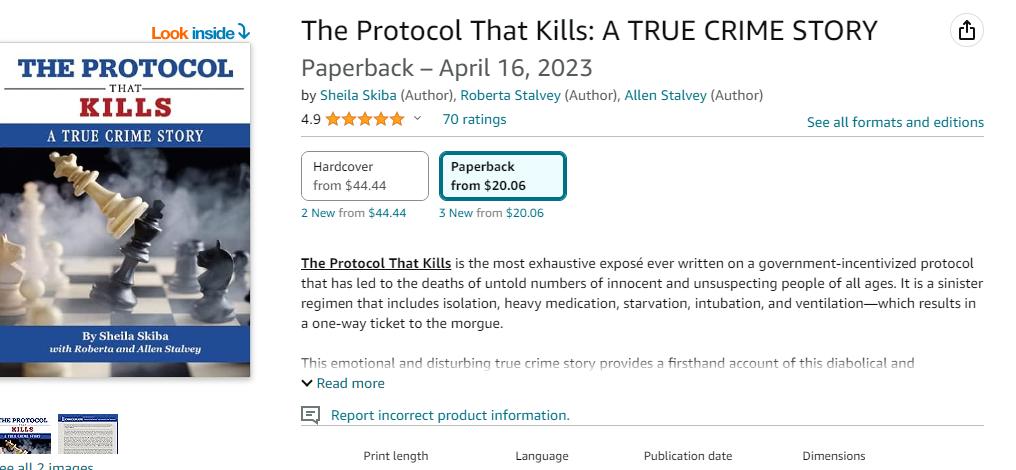Expand the description with Read more
Screen dimensions: 1016x470
tap(342, 383)
